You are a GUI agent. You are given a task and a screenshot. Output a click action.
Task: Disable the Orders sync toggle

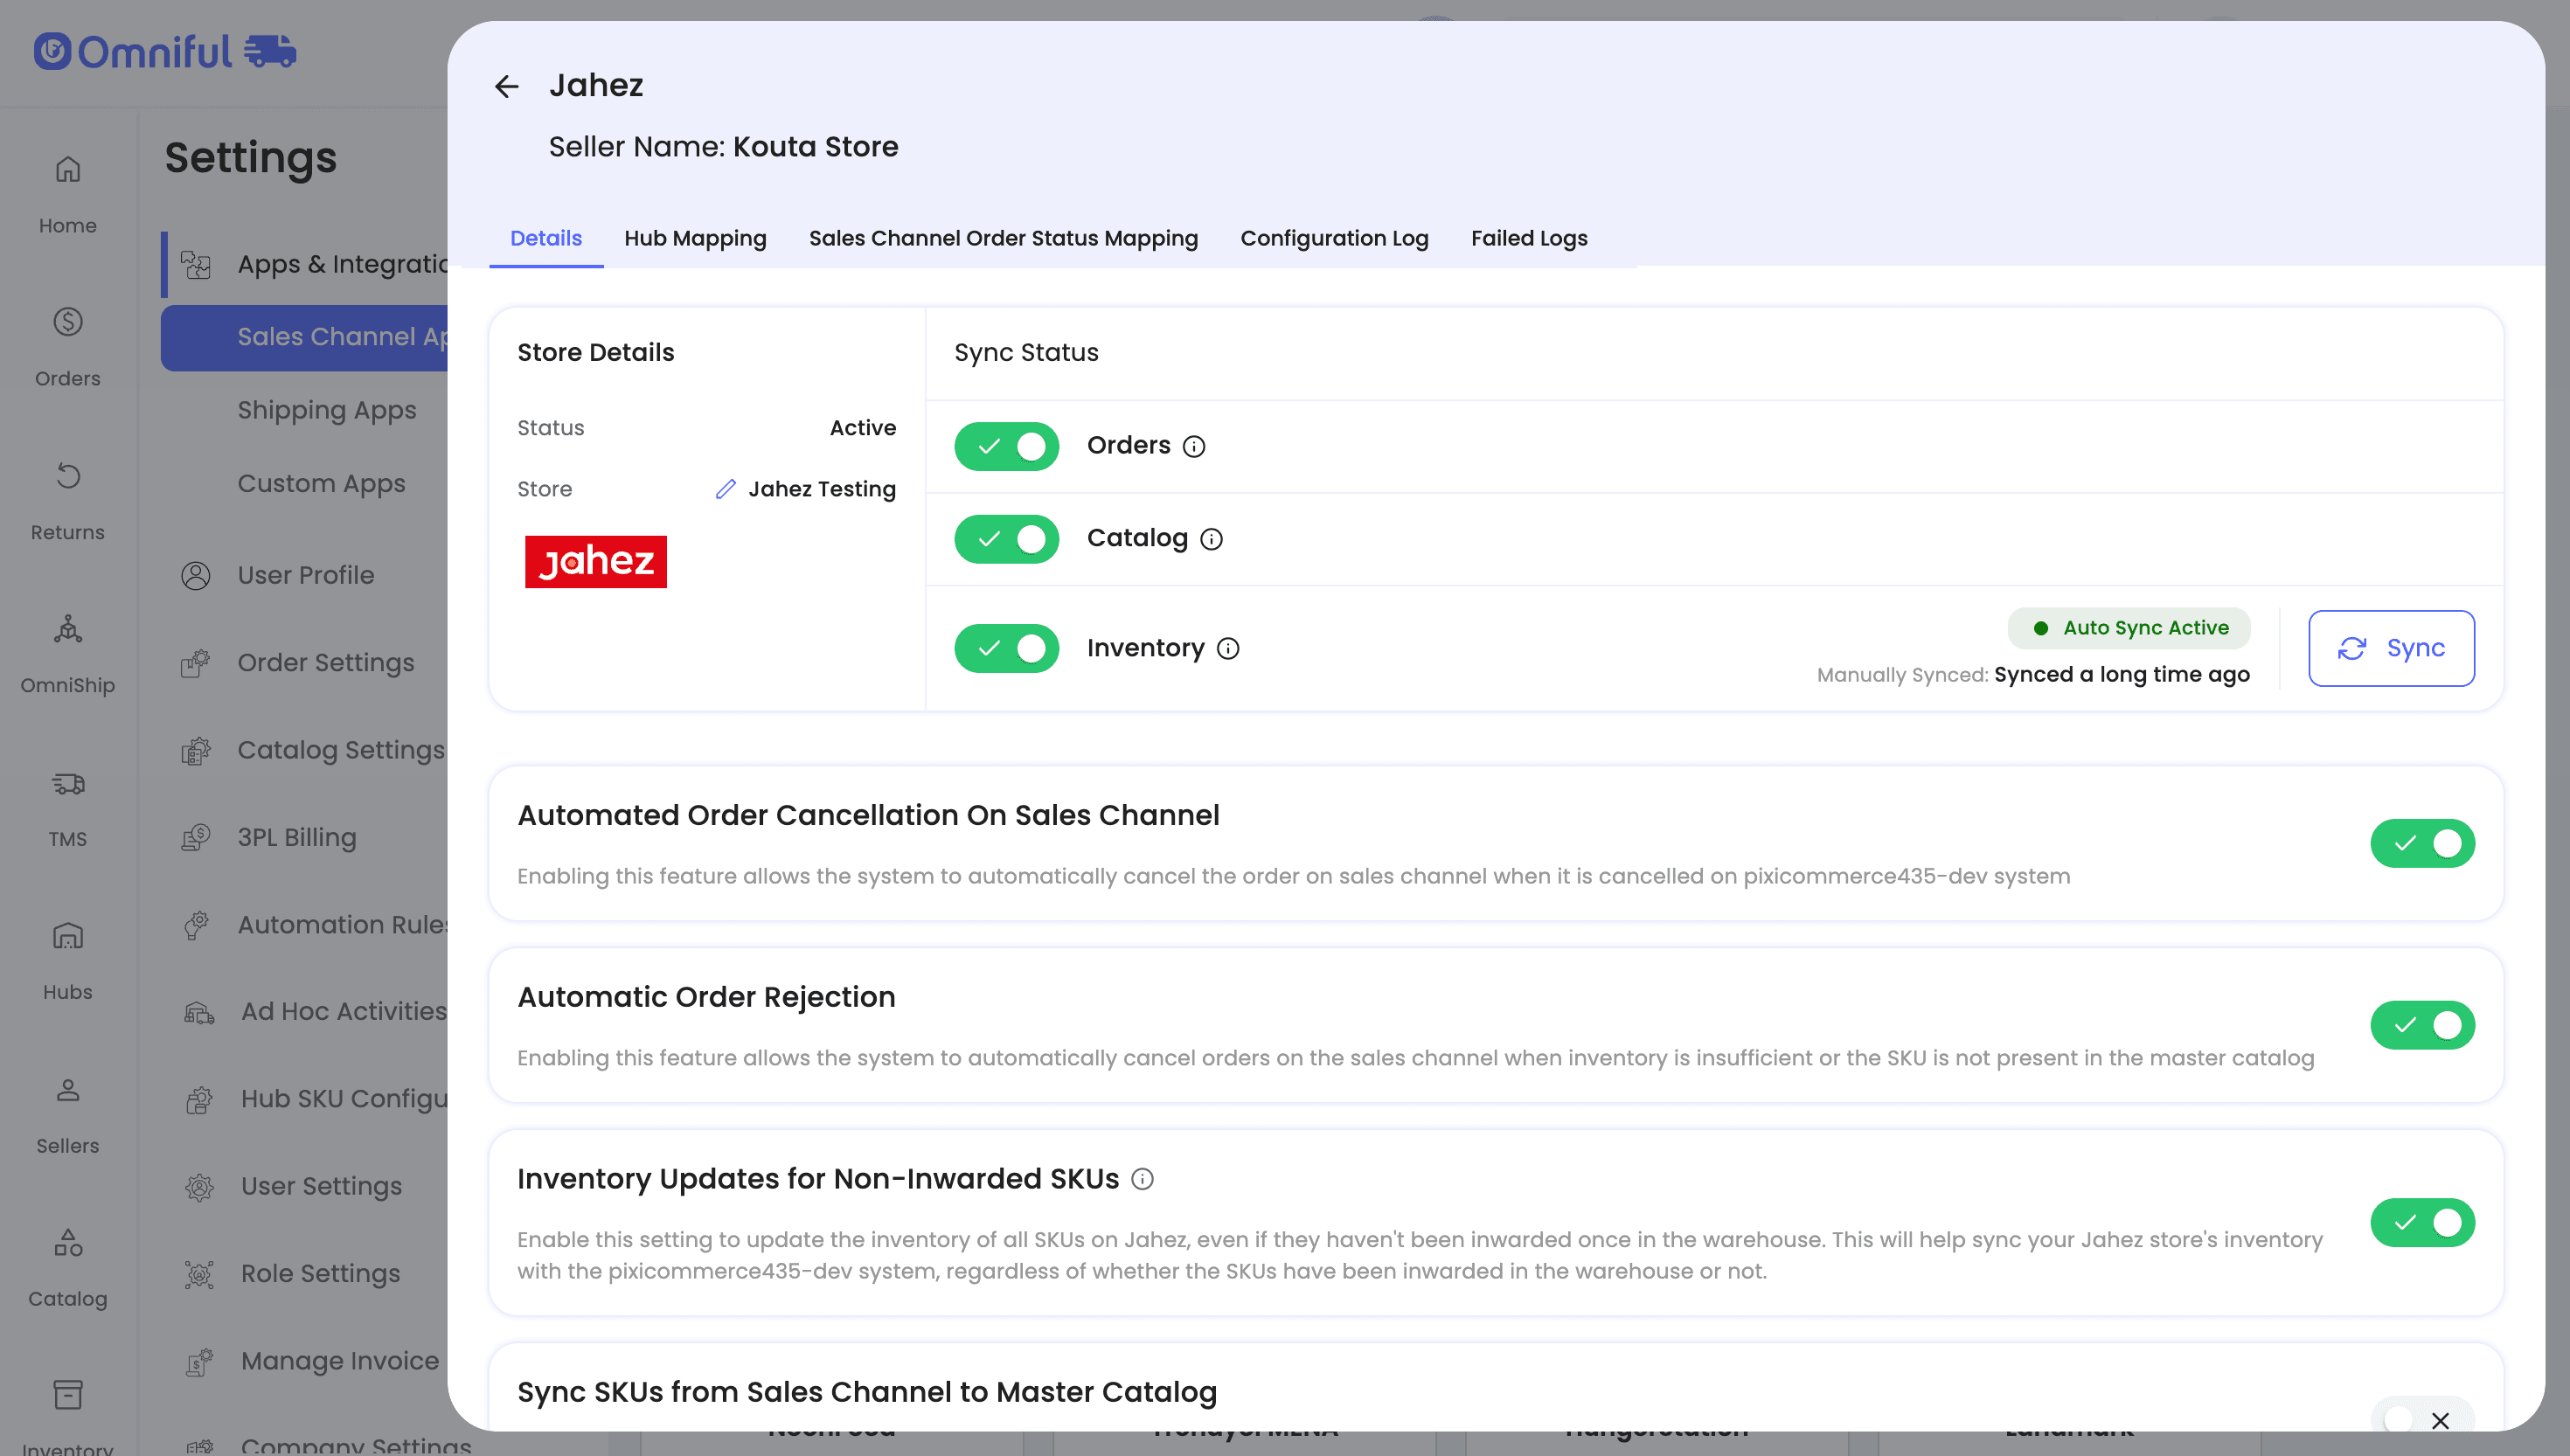click(1006, 446)
